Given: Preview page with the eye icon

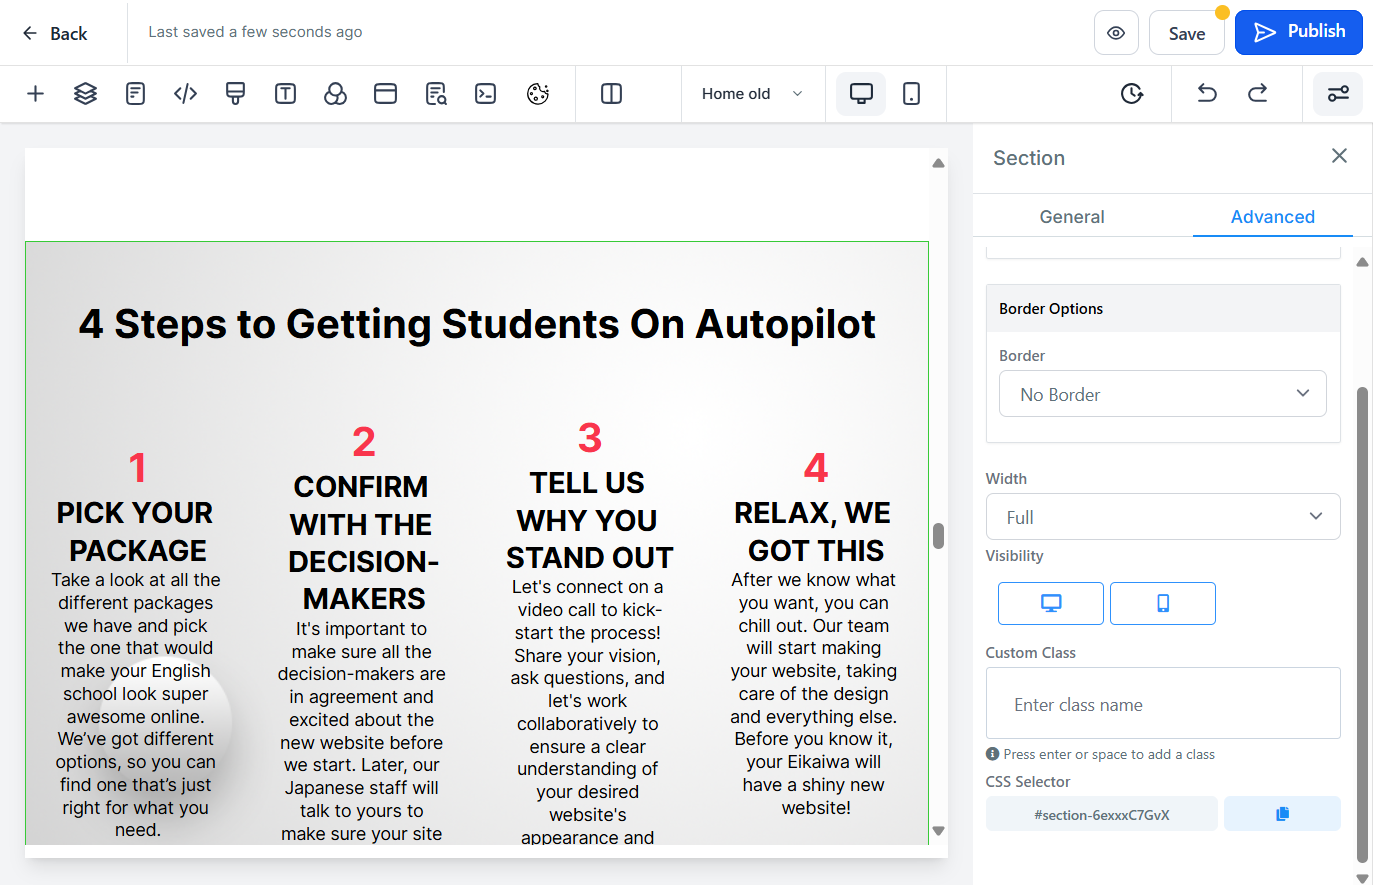Looking at the screenshot, I should pyautogui.click(x=1116, y=33).
